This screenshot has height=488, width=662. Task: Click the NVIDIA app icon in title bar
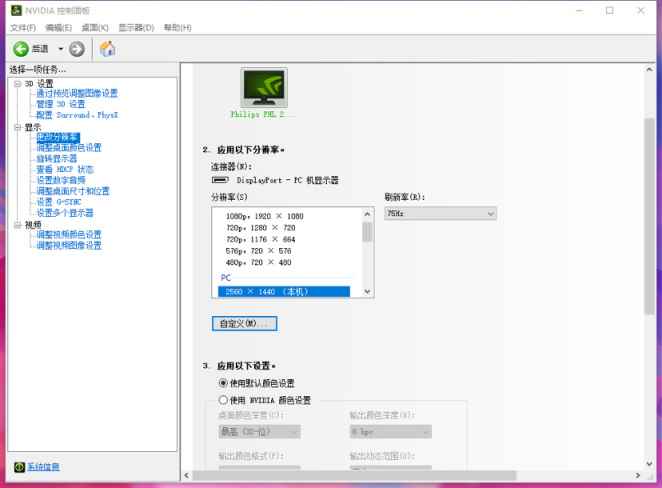[x=16, y=10]
